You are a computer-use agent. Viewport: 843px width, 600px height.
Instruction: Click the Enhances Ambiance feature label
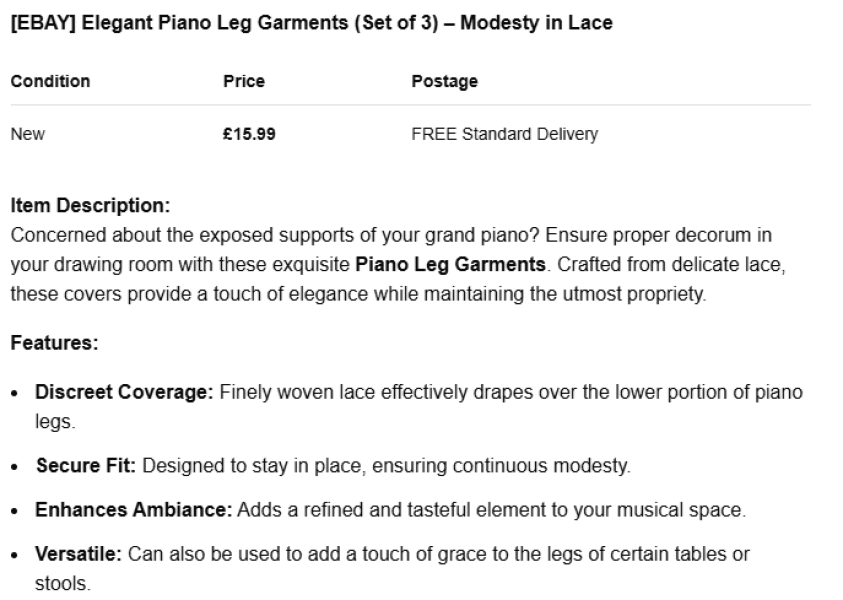pos(133,510)
